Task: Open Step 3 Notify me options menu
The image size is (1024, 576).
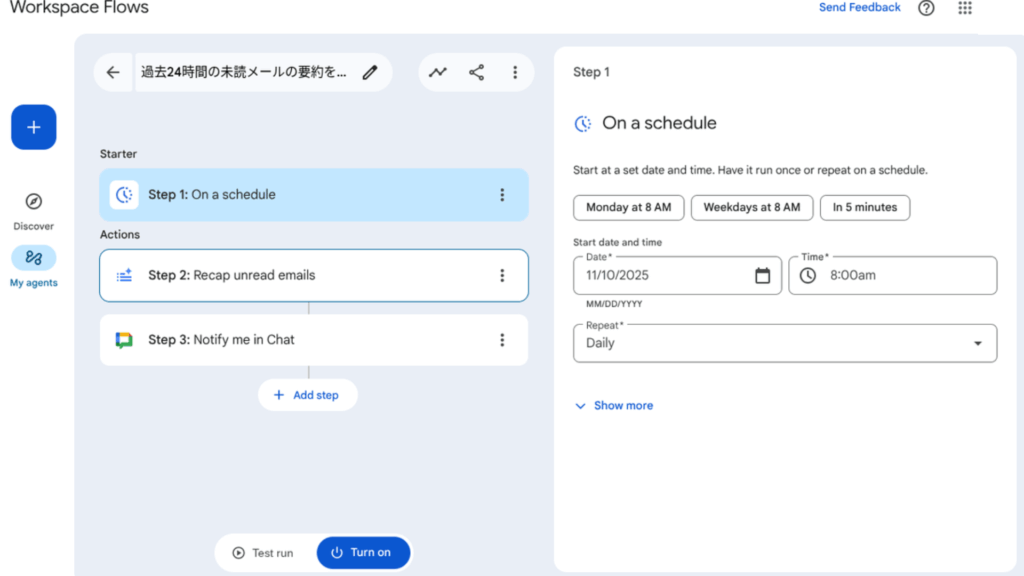Action: (502, 340)
